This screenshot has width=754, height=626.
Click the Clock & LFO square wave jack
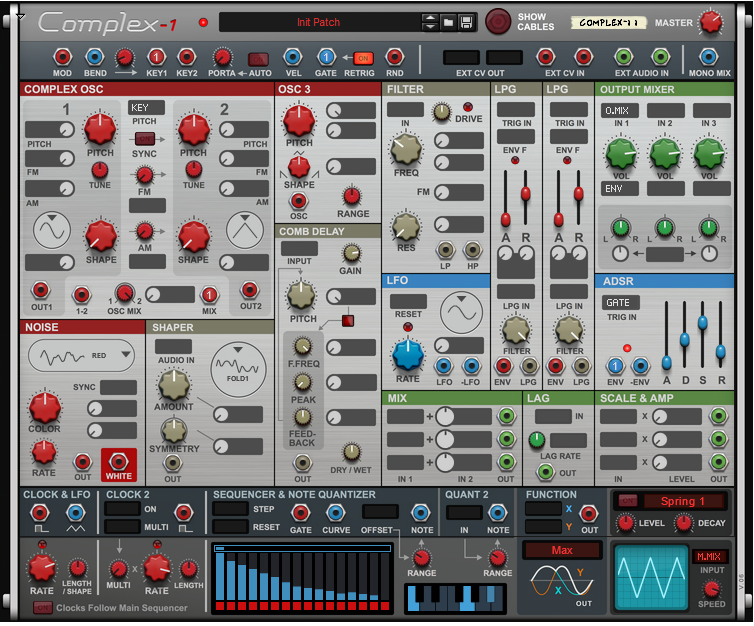[40, 513]
